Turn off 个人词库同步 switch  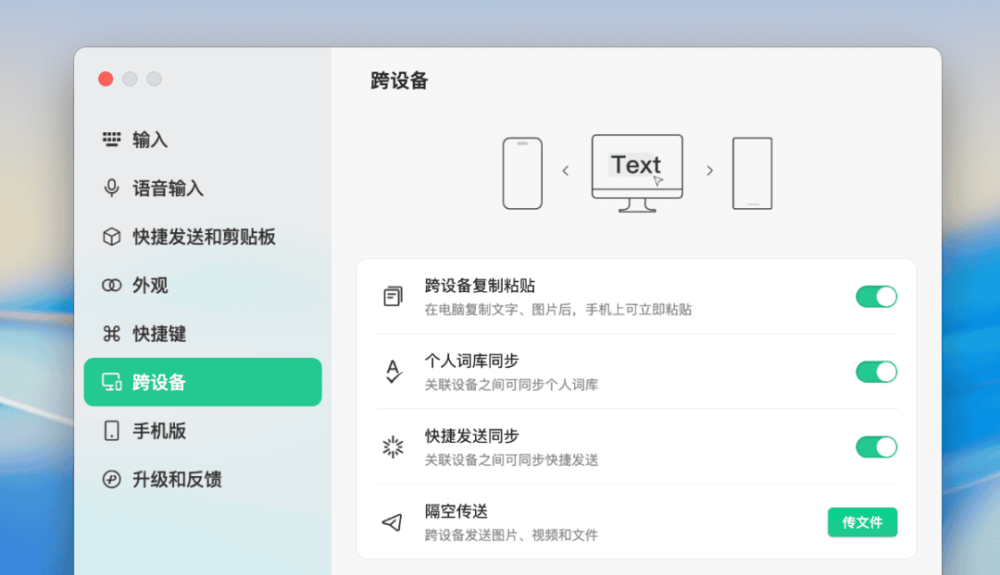click(x=876, y=372)
